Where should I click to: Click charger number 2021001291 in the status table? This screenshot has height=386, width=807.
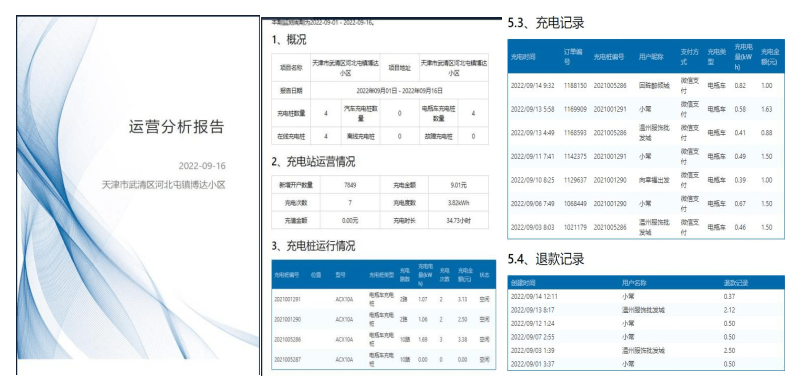288,299
